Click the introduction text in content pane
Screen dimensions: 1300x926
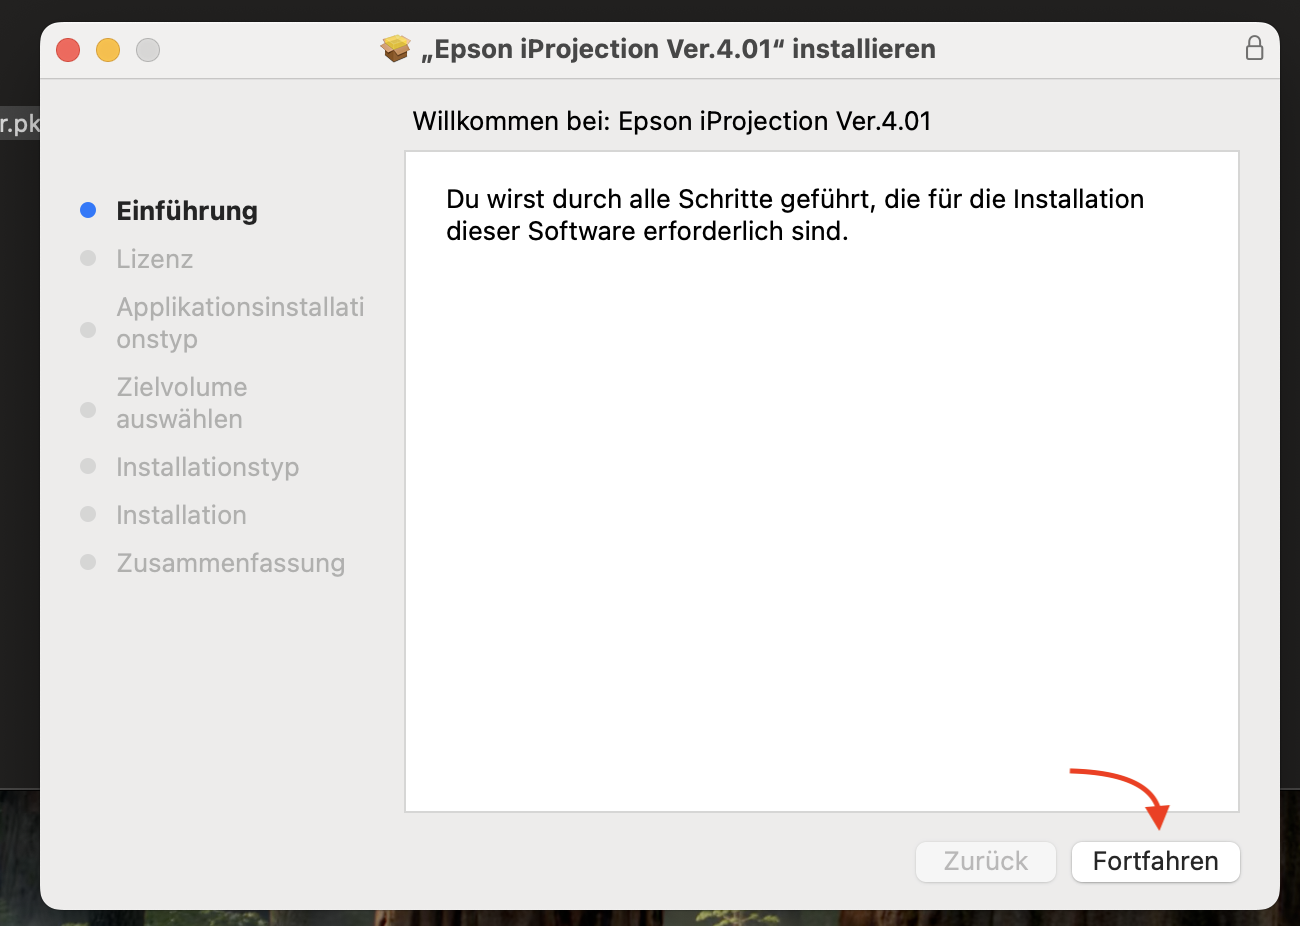(x=795, y=215)
